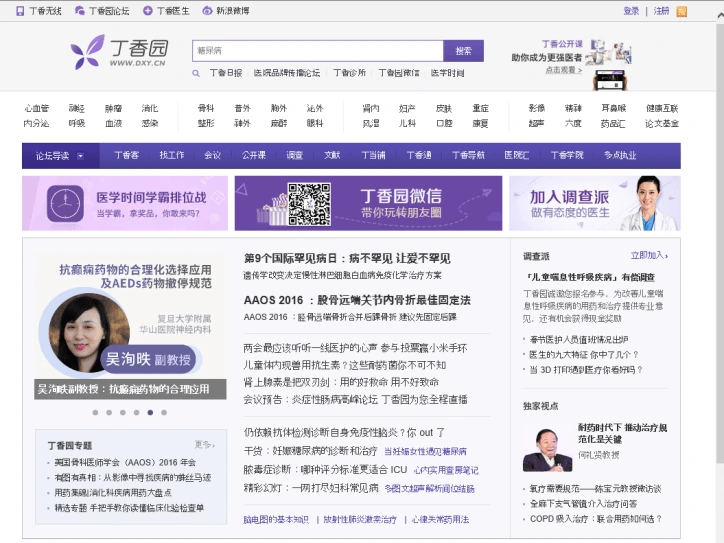724x543 pixels.
Task: Open 美国骨科医师学会 (AAOS) 2016 年会 topic
Action: [125, 462]
